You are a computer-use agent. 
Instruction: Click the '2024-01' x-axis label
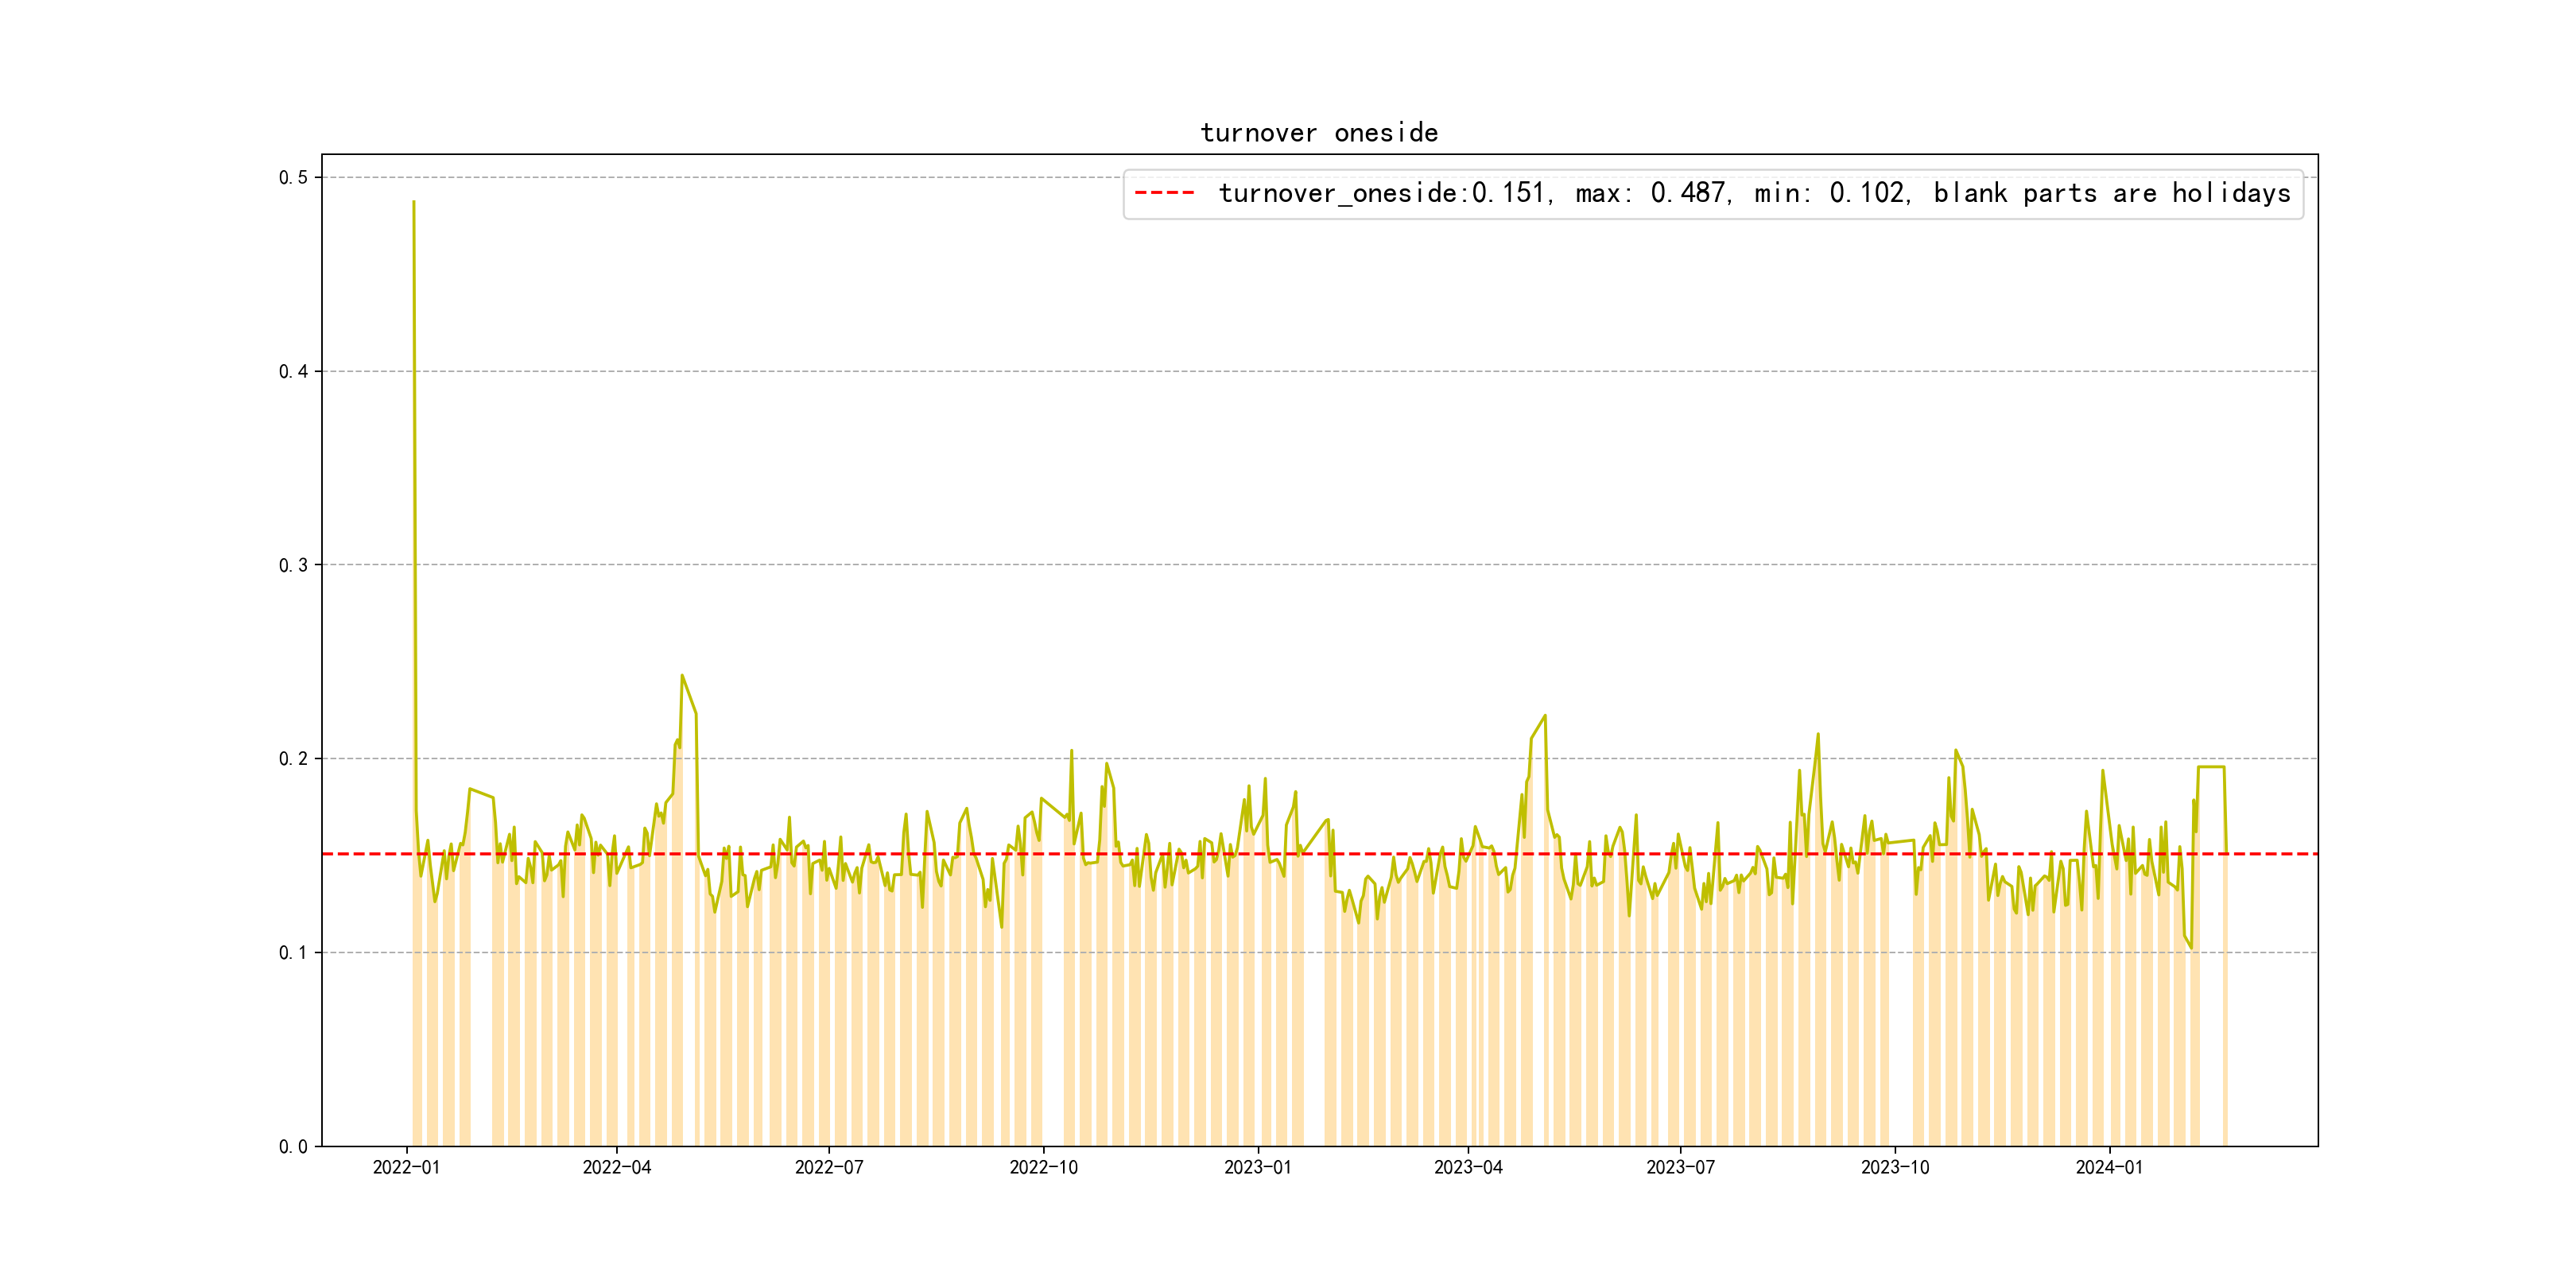coord(2109,1167)
